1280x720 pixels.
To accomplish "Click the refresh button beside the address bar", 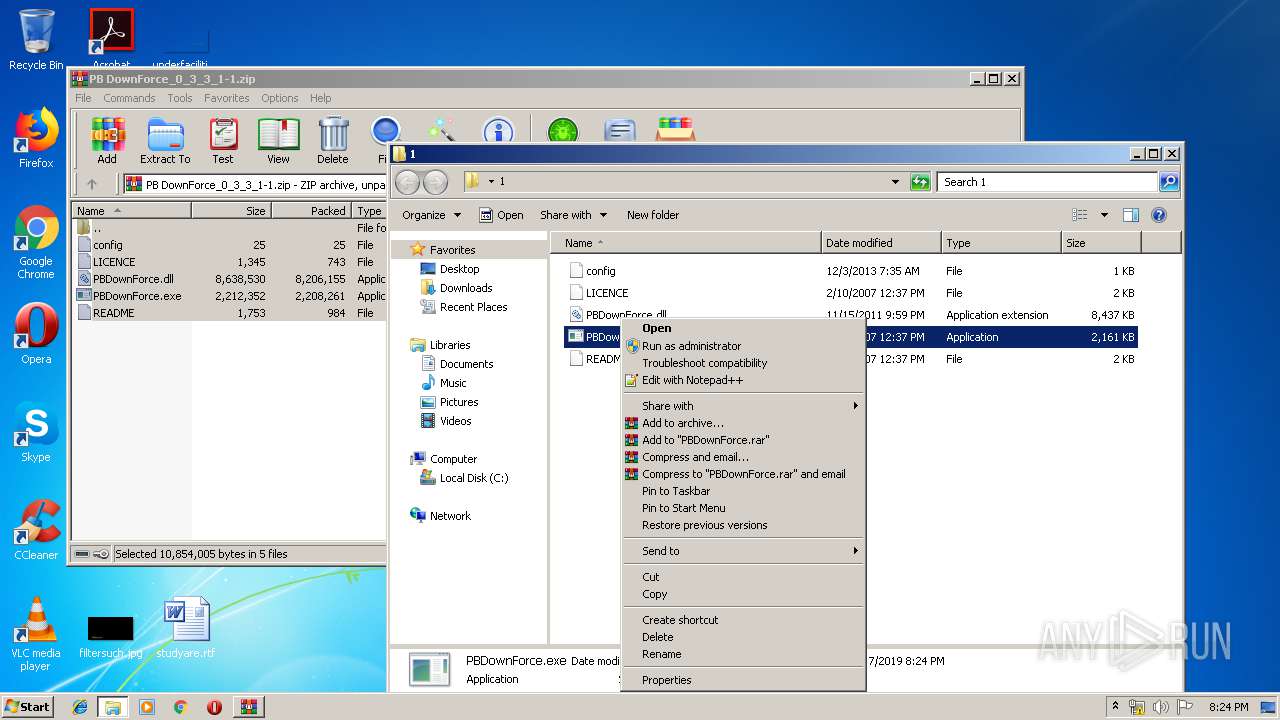I will click(x=920, y=182).
